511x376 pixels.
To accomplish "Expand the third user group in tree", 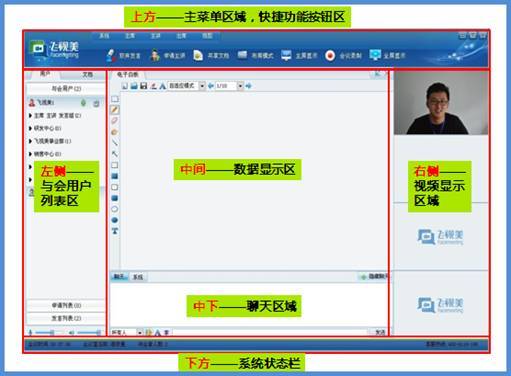I will point(30,141).
